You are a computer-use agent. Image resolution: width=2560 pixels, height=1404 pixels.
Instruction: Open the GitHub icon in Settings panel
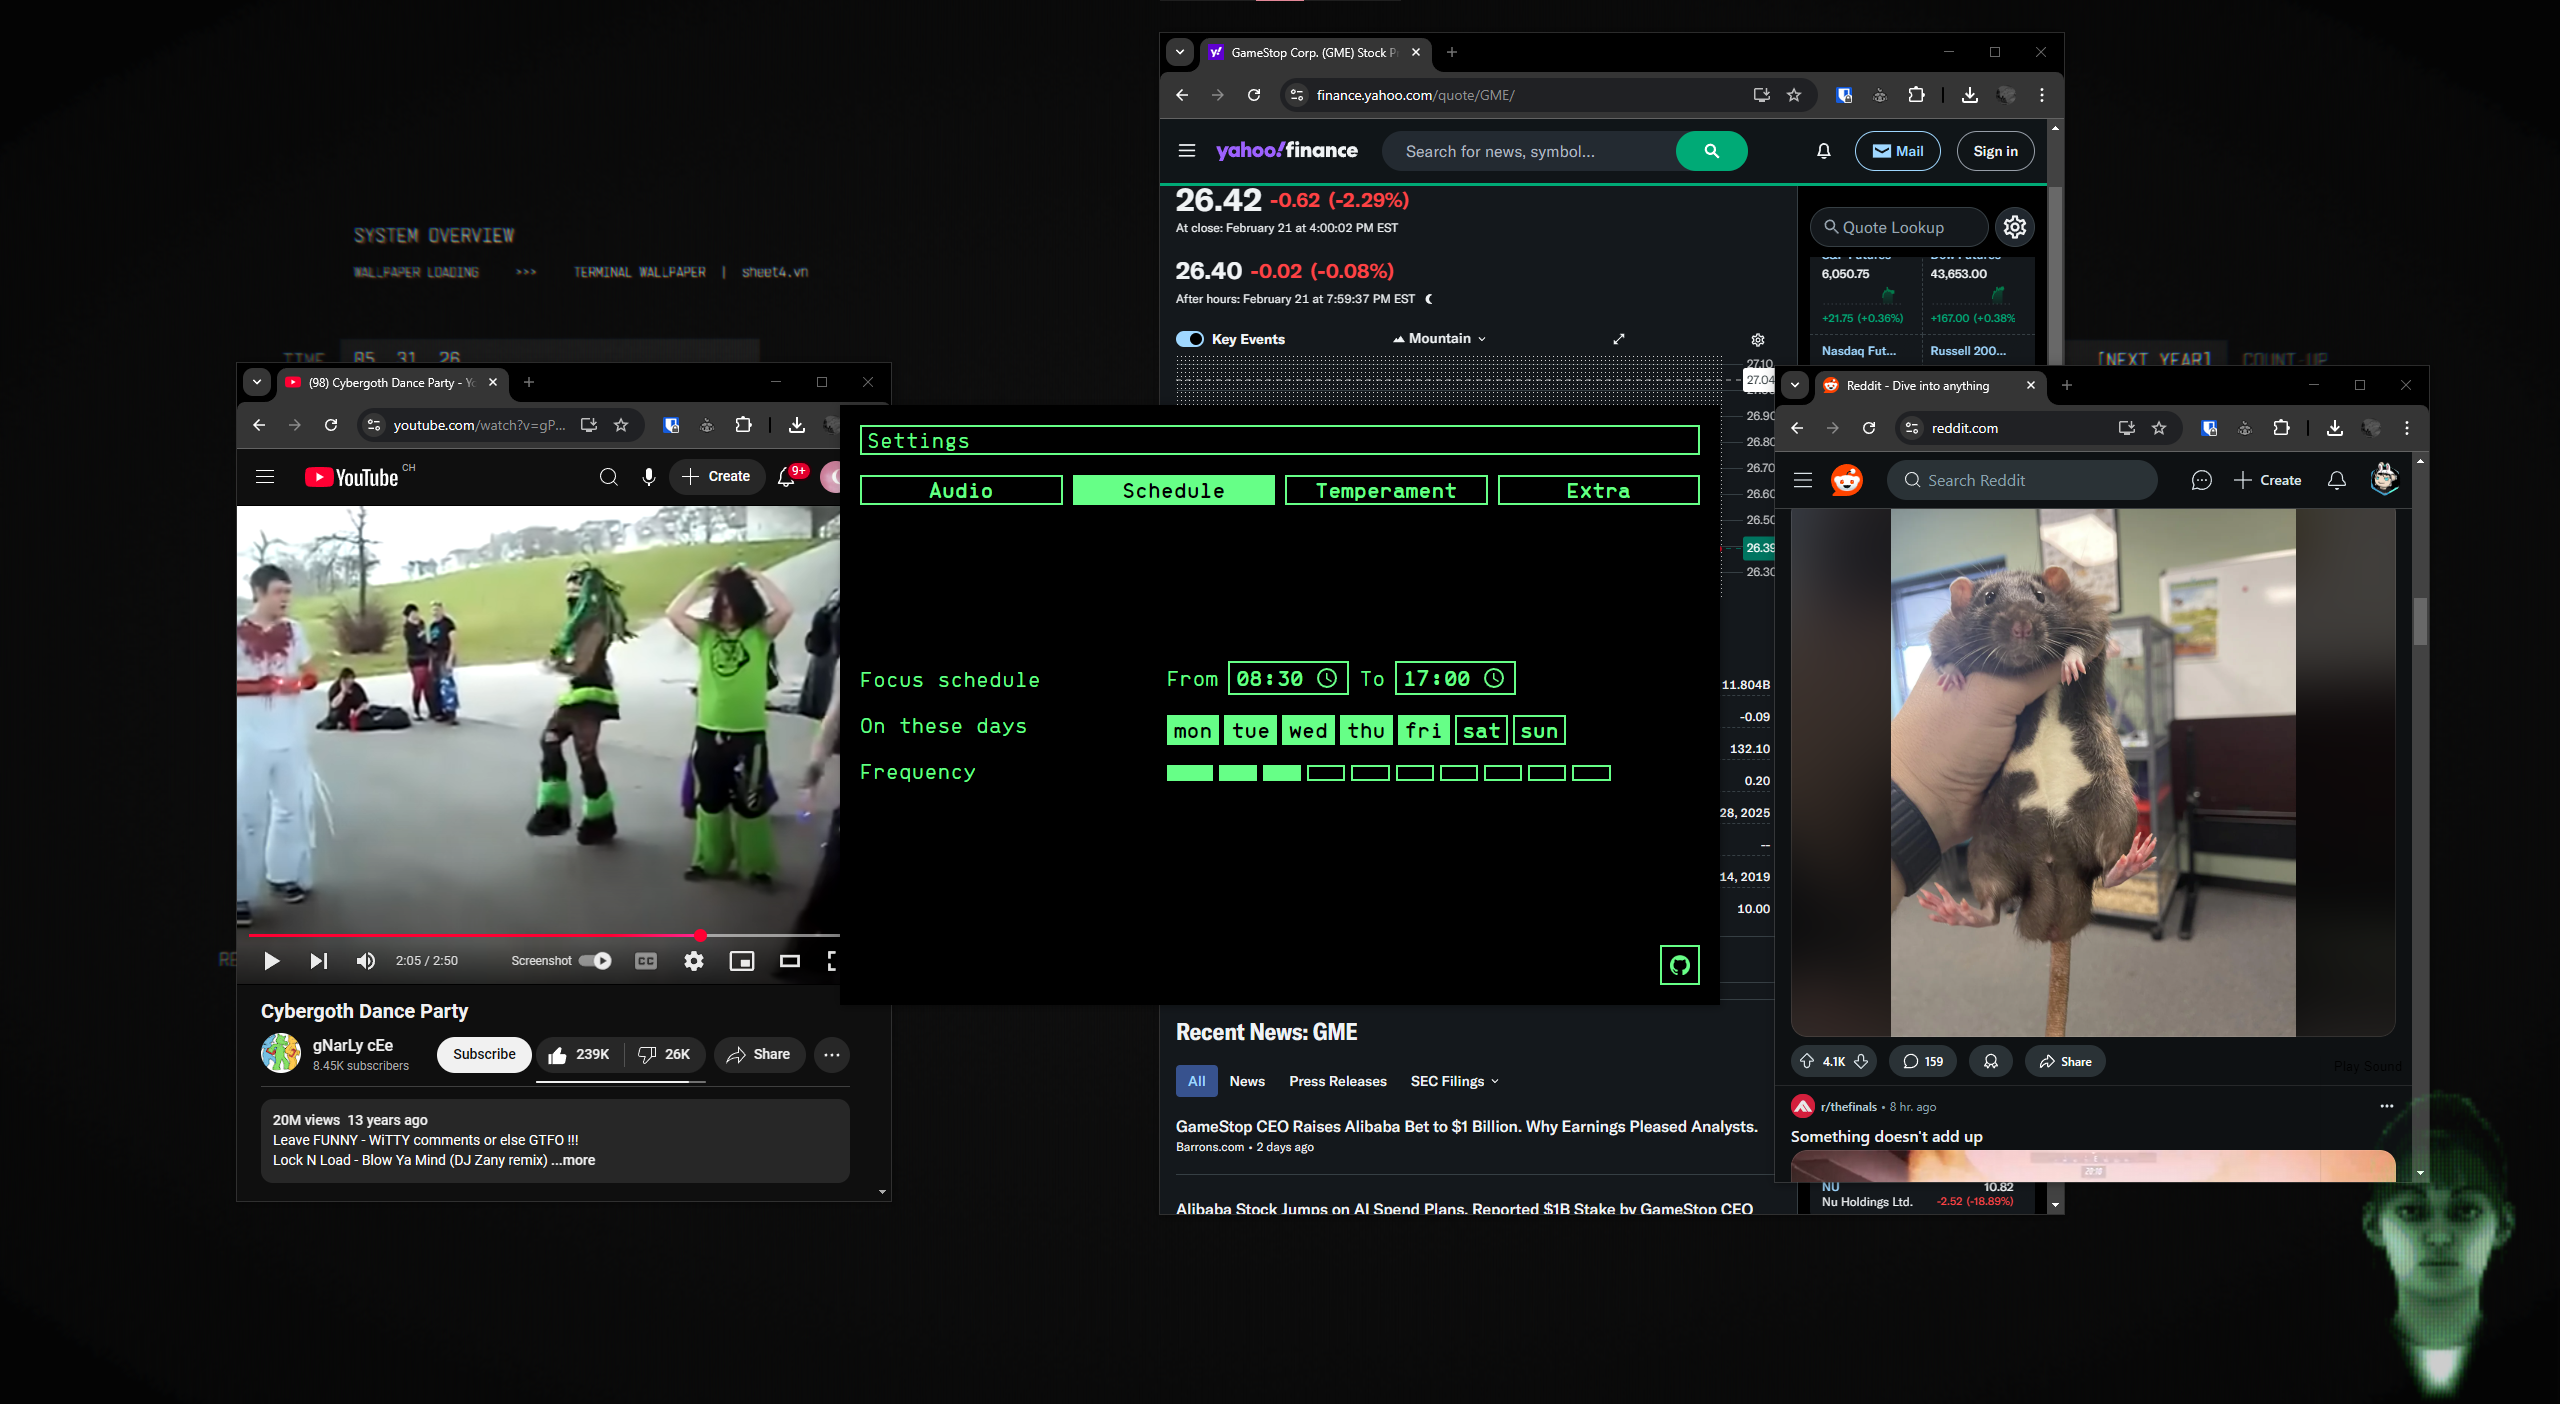1679,965
